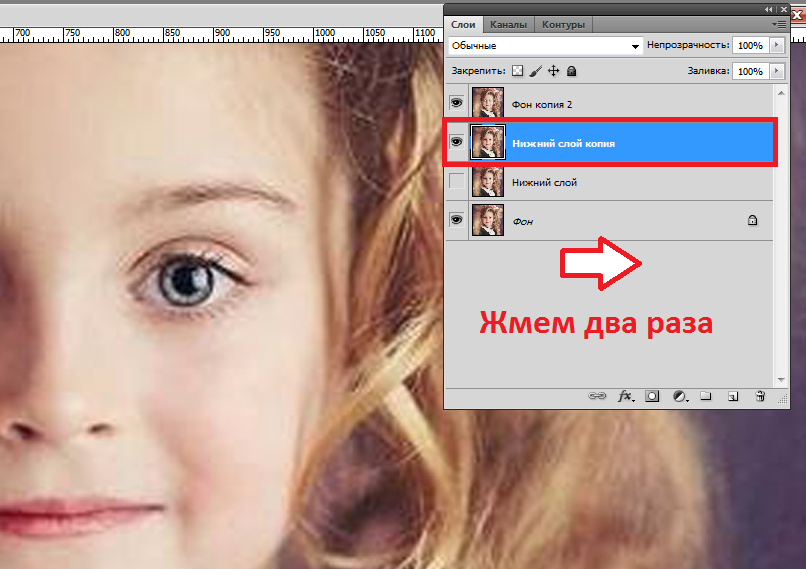The width and height of the screenshot is (806, 569).
Task: Click layers list scrollbar down arrow
Action: [x=781, y=380]
